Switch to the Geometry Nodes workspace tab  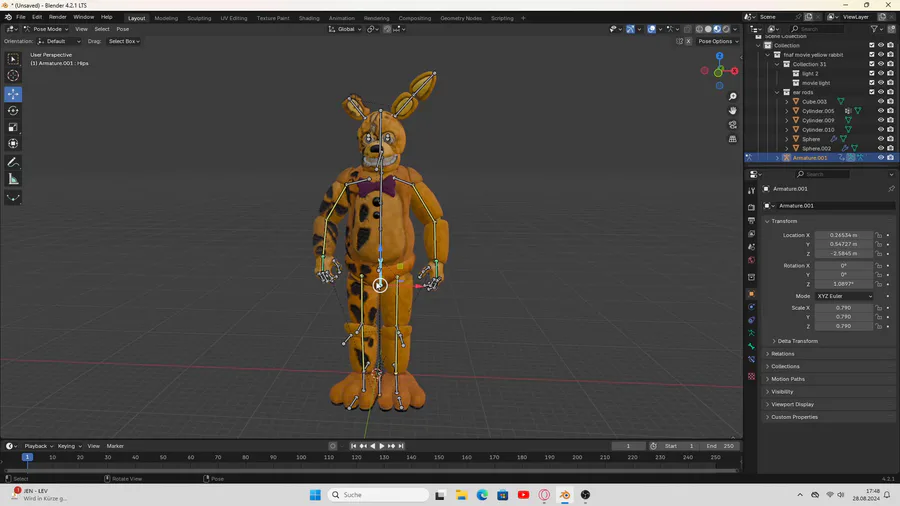click(461, 18)
